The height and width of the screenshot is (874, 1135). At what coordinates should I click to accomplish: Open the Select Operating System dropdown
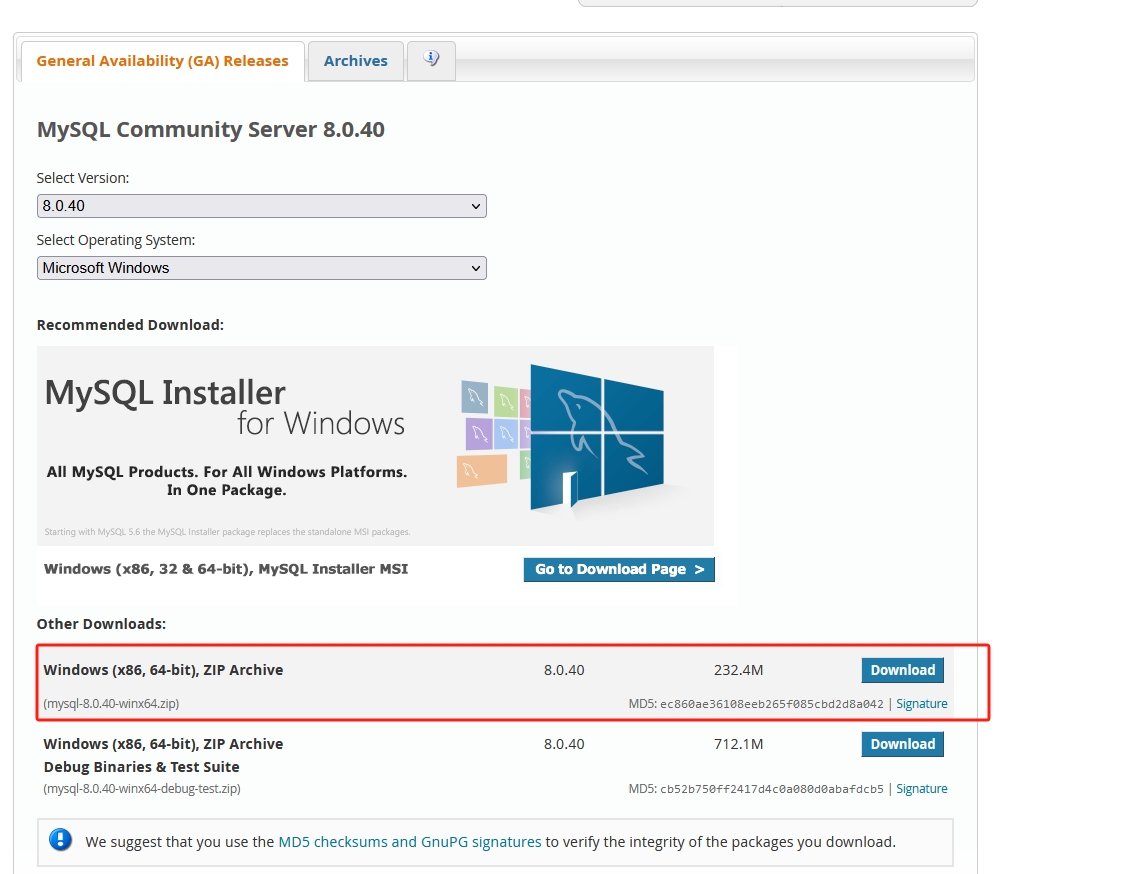pyautogui.click(x=261, y=268)
